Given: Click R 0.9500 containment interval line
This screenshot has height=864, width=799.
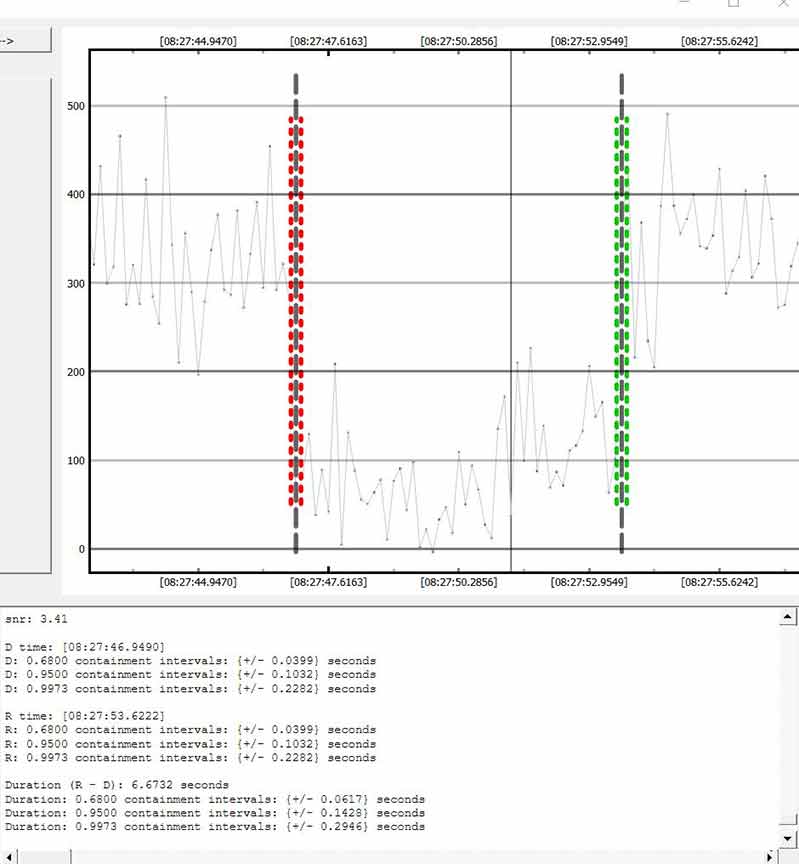Looking at the screenshot, I should pyautogui.click(x=190, y=743).
